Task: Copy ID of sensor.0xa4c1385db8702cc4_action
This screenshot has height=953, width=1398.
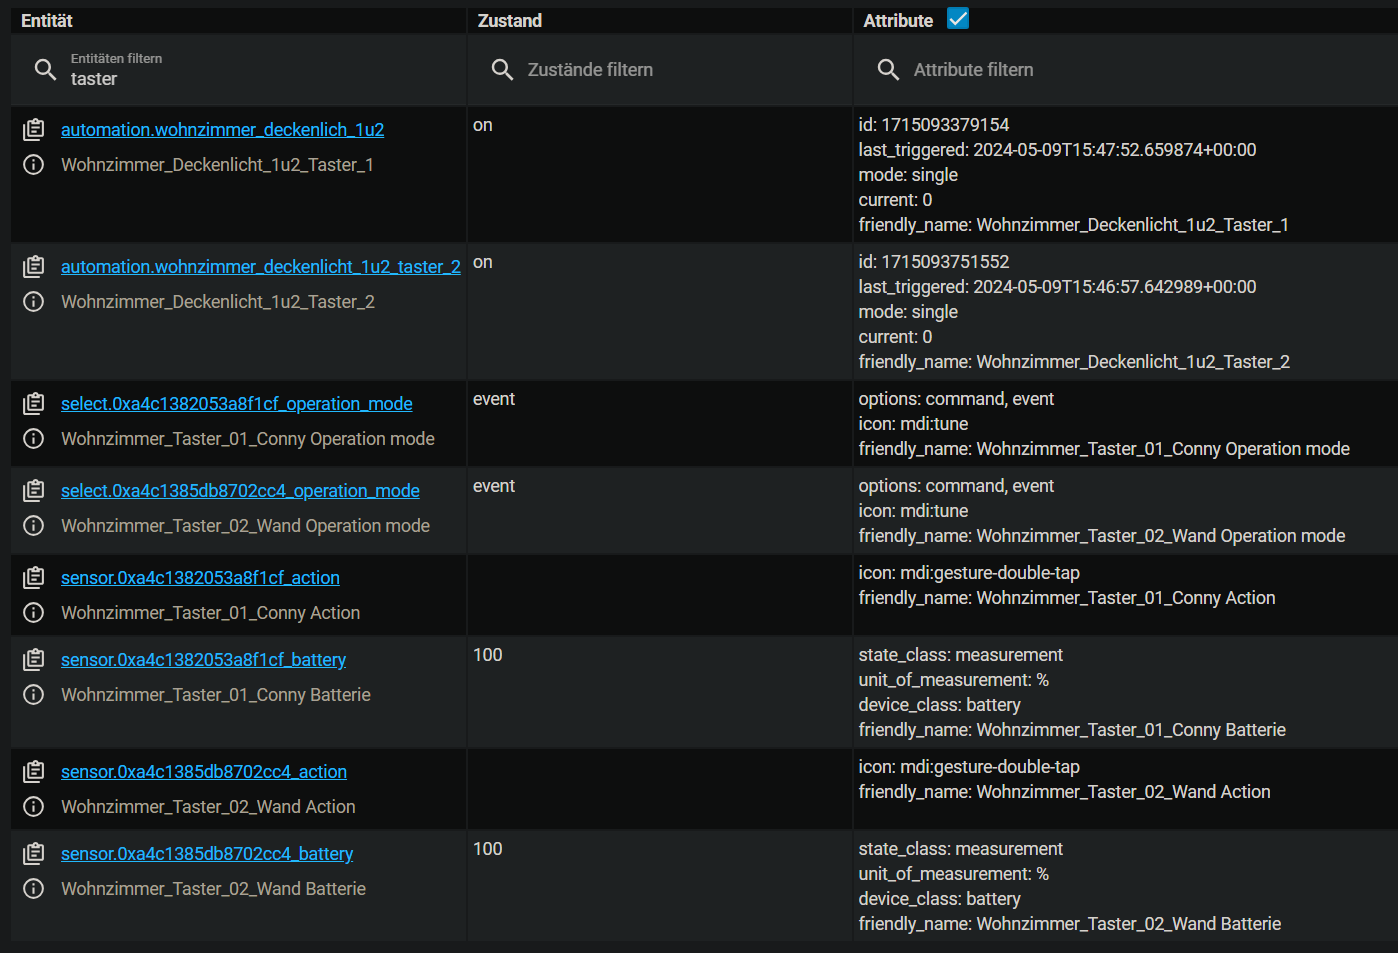Action: [x=34, y=772]
